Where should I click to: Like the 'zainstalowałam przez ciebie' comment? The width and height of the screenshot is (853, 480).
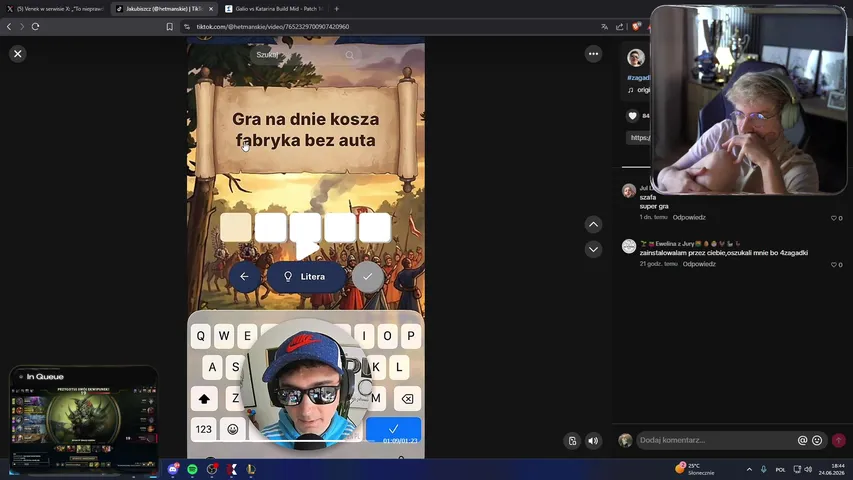point(833,264)
